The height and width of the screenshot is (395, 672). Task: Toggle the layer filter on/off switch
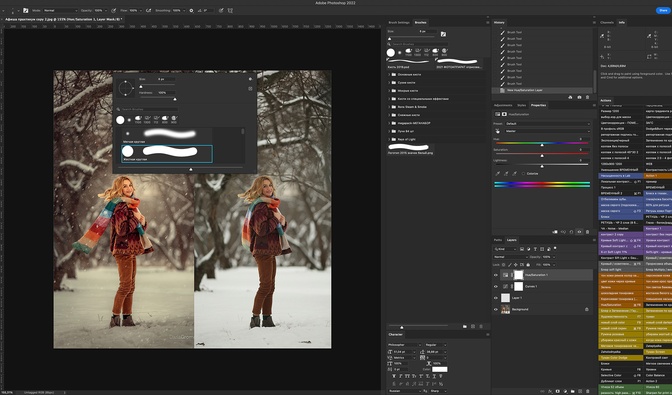pyautogui.click(x=555, y=248)
